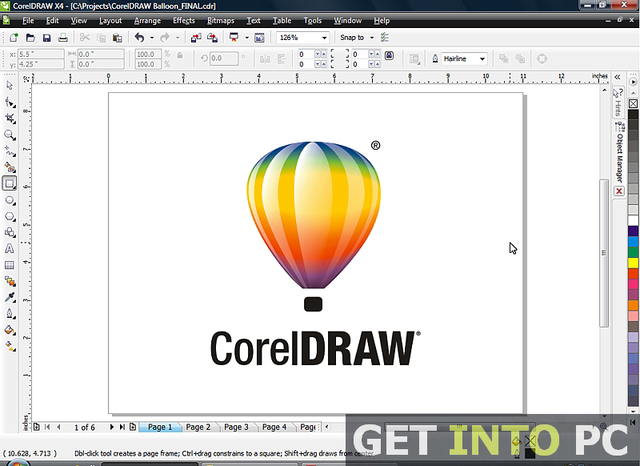Click the vertical scrollbar thumb
This screenshot has width=640, height=466.
coord(604,253)
